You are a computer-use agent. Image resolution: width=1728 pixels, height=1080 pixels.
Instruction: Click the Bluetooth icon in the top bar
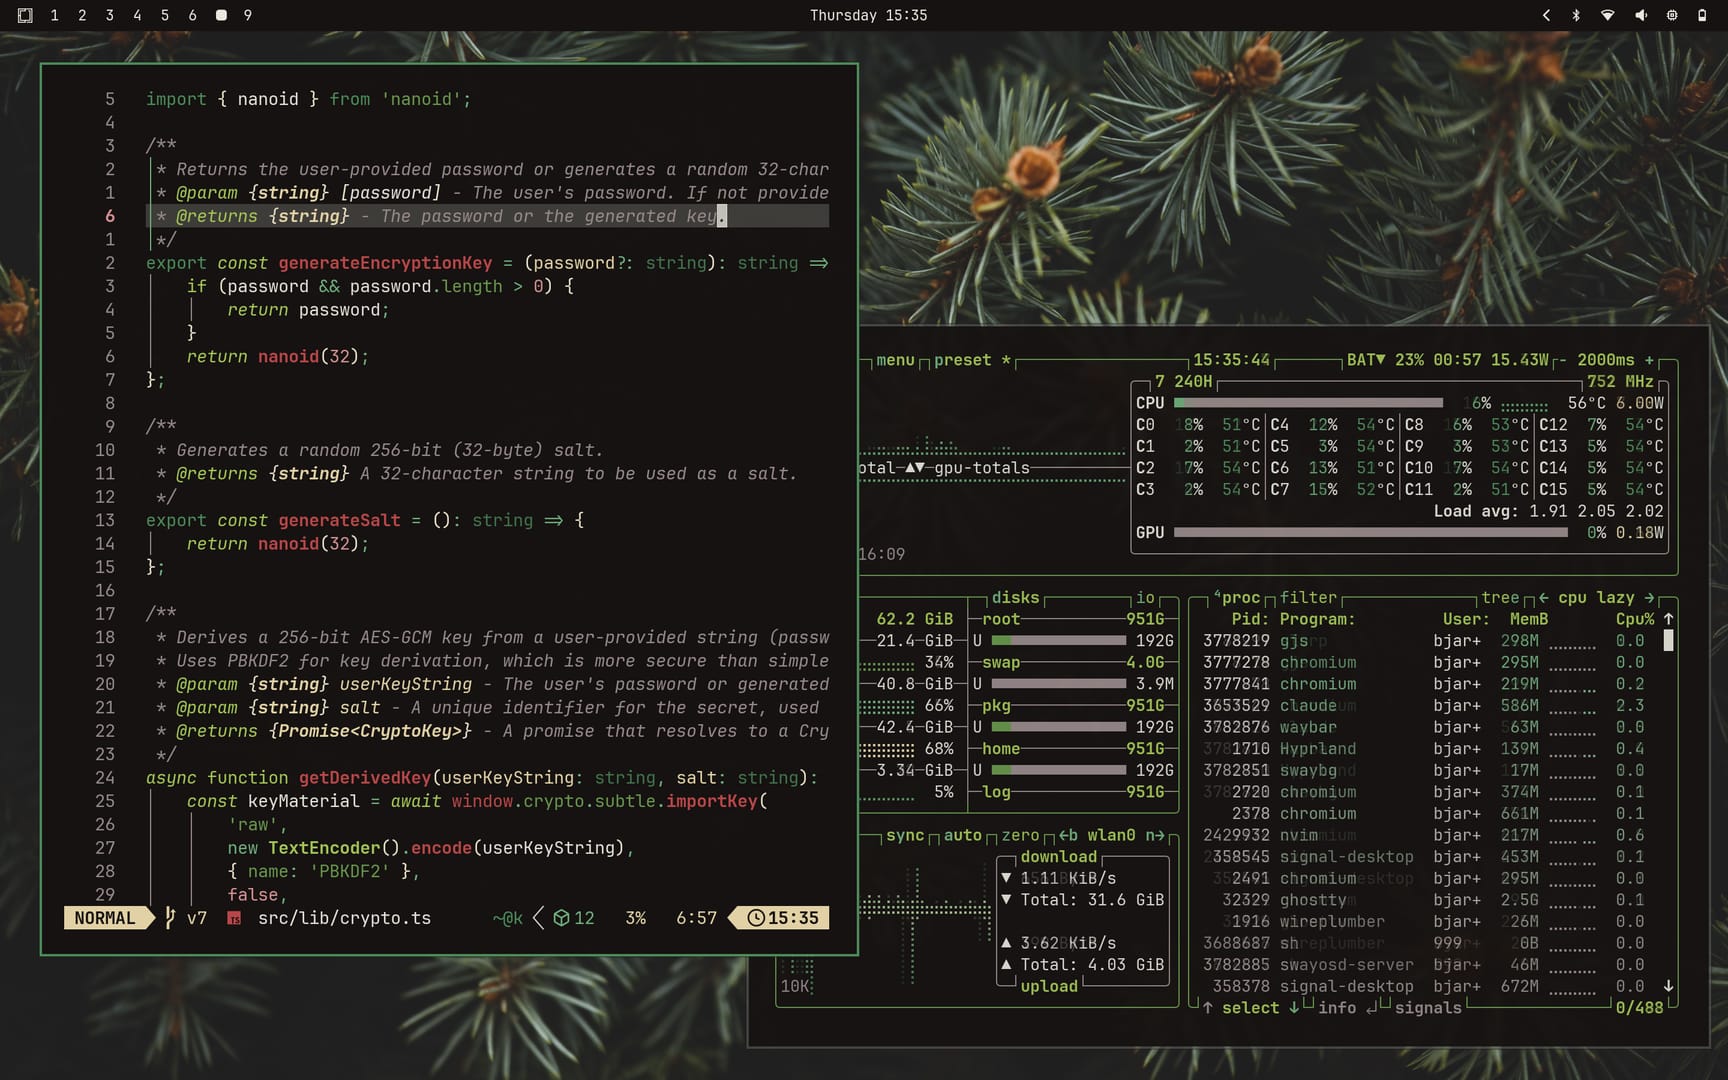coord(1576,15)
